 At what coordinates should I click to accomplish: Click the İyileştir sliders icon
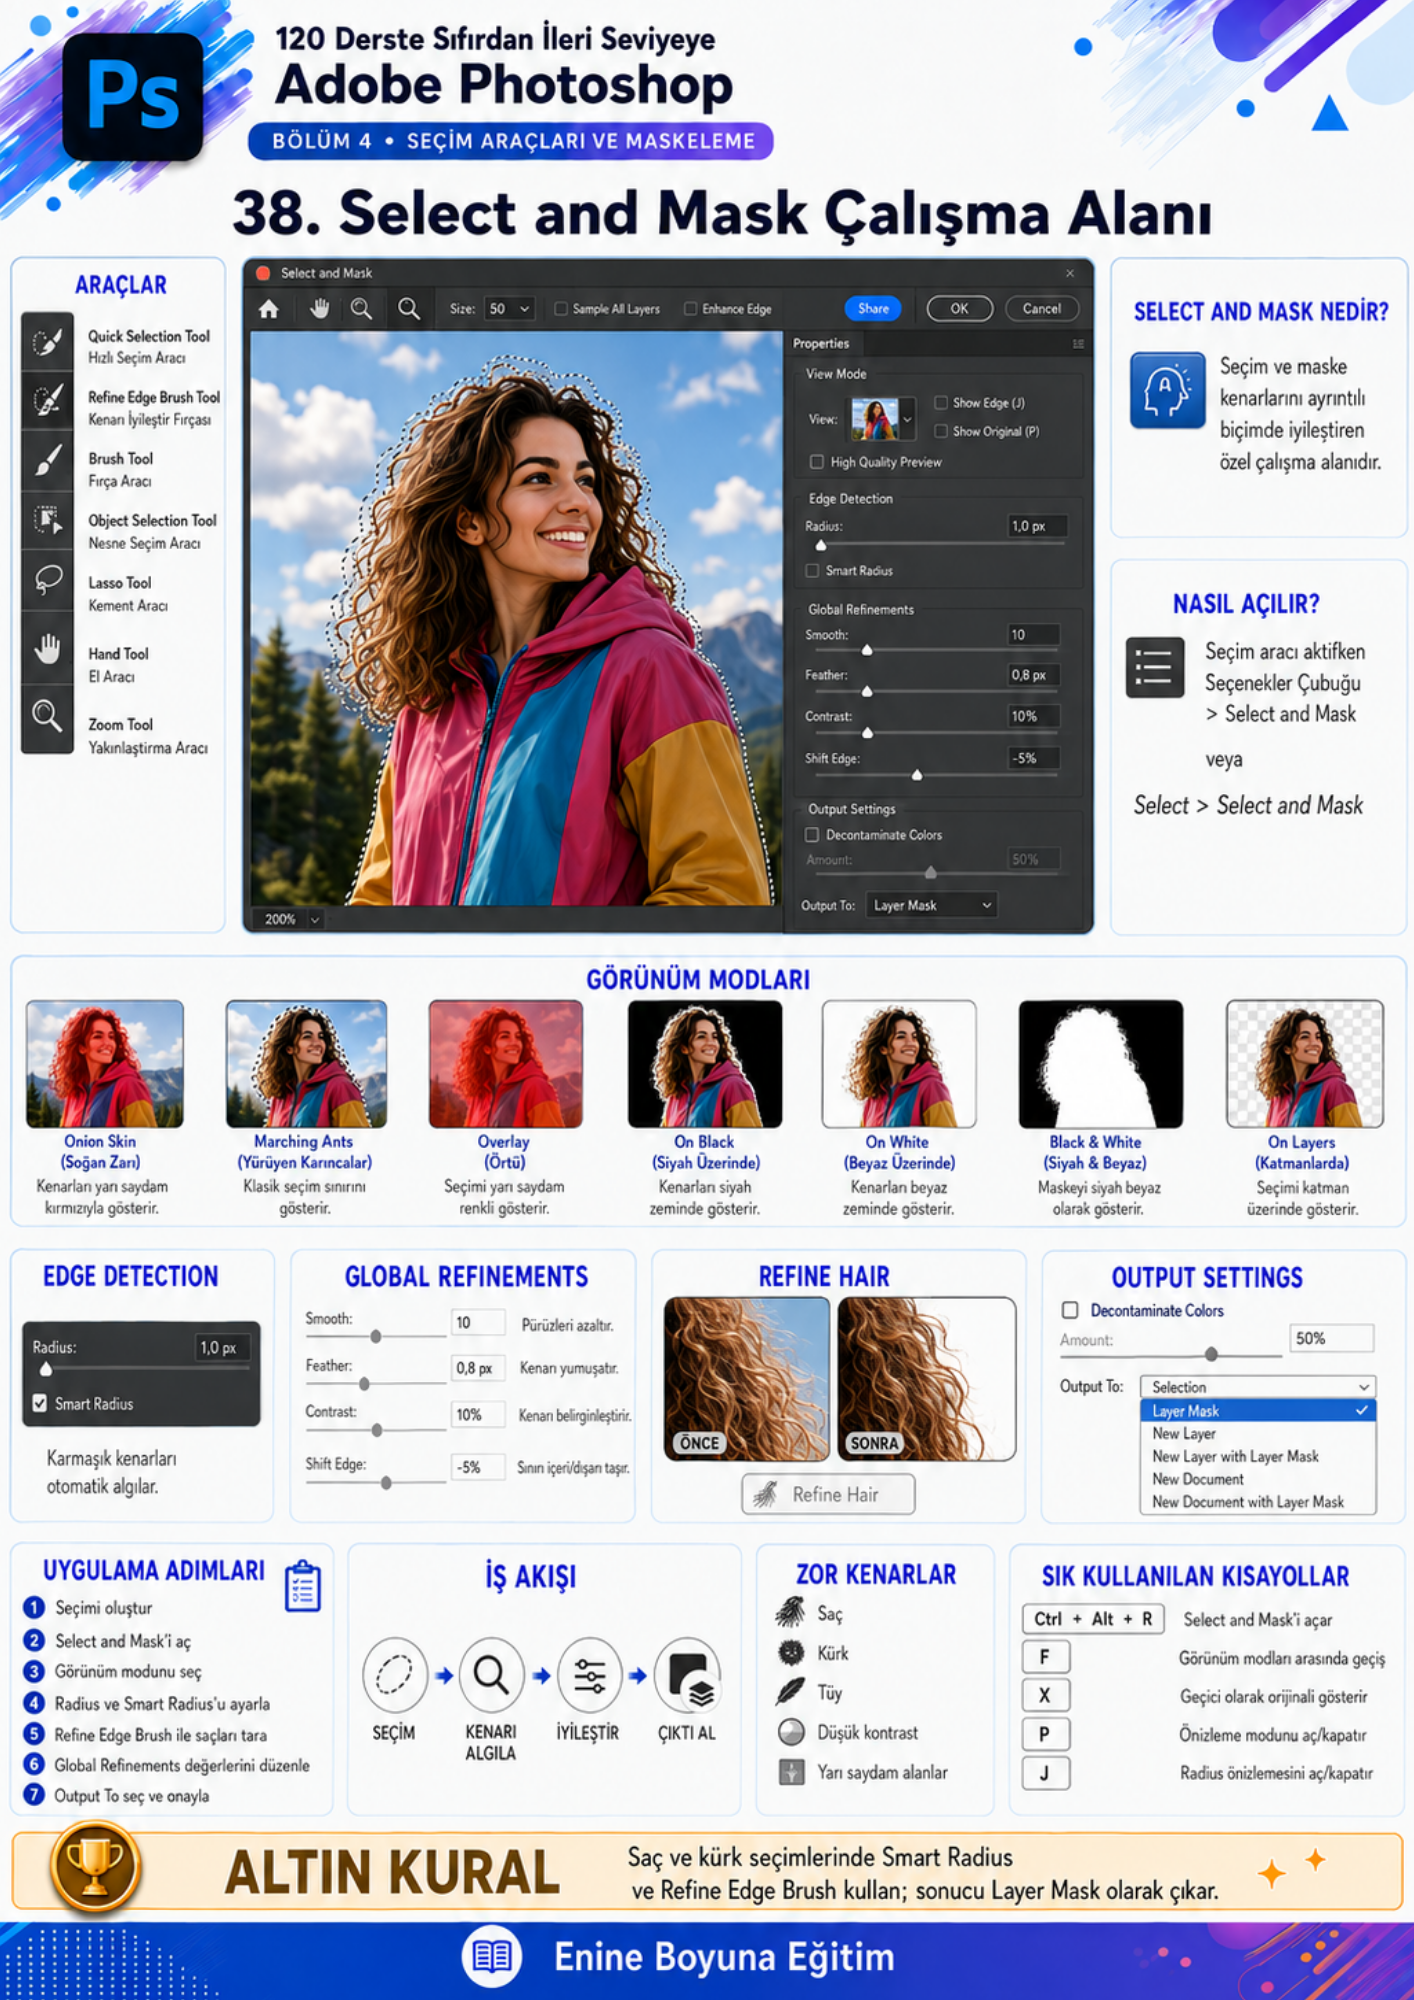[x=588, y=1675]
